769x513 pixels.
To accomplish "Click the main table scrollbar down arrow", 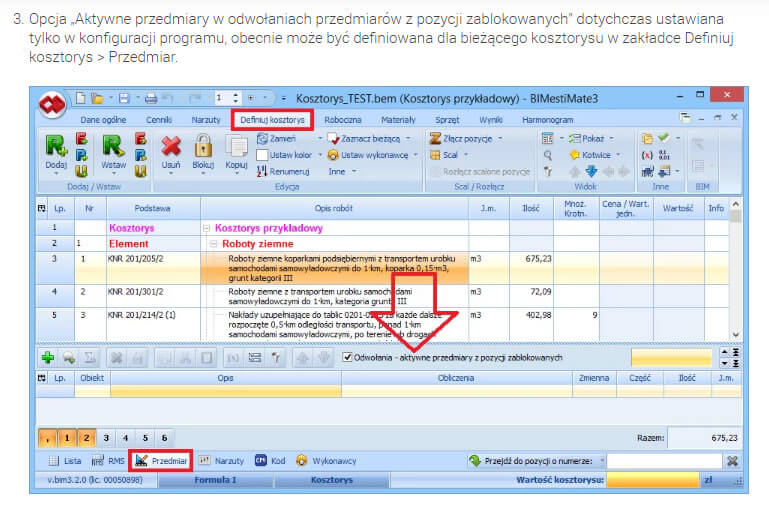I will (x=735, y=335).
